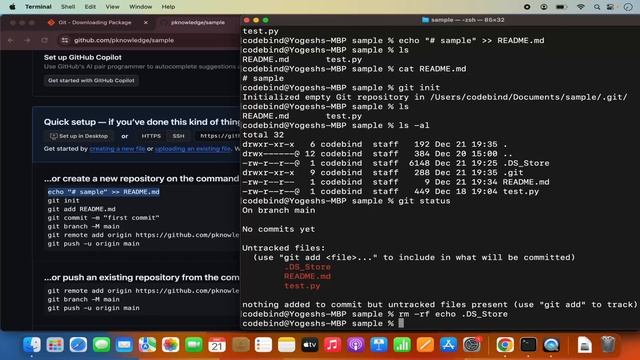Click the Wi-Fi status icon
This screenshot has width=640, height=360.
[580, 7]
